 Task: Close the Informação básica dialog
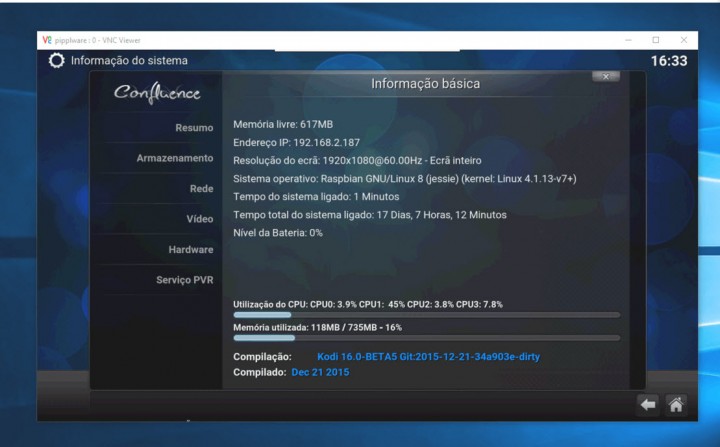point(605,76)
